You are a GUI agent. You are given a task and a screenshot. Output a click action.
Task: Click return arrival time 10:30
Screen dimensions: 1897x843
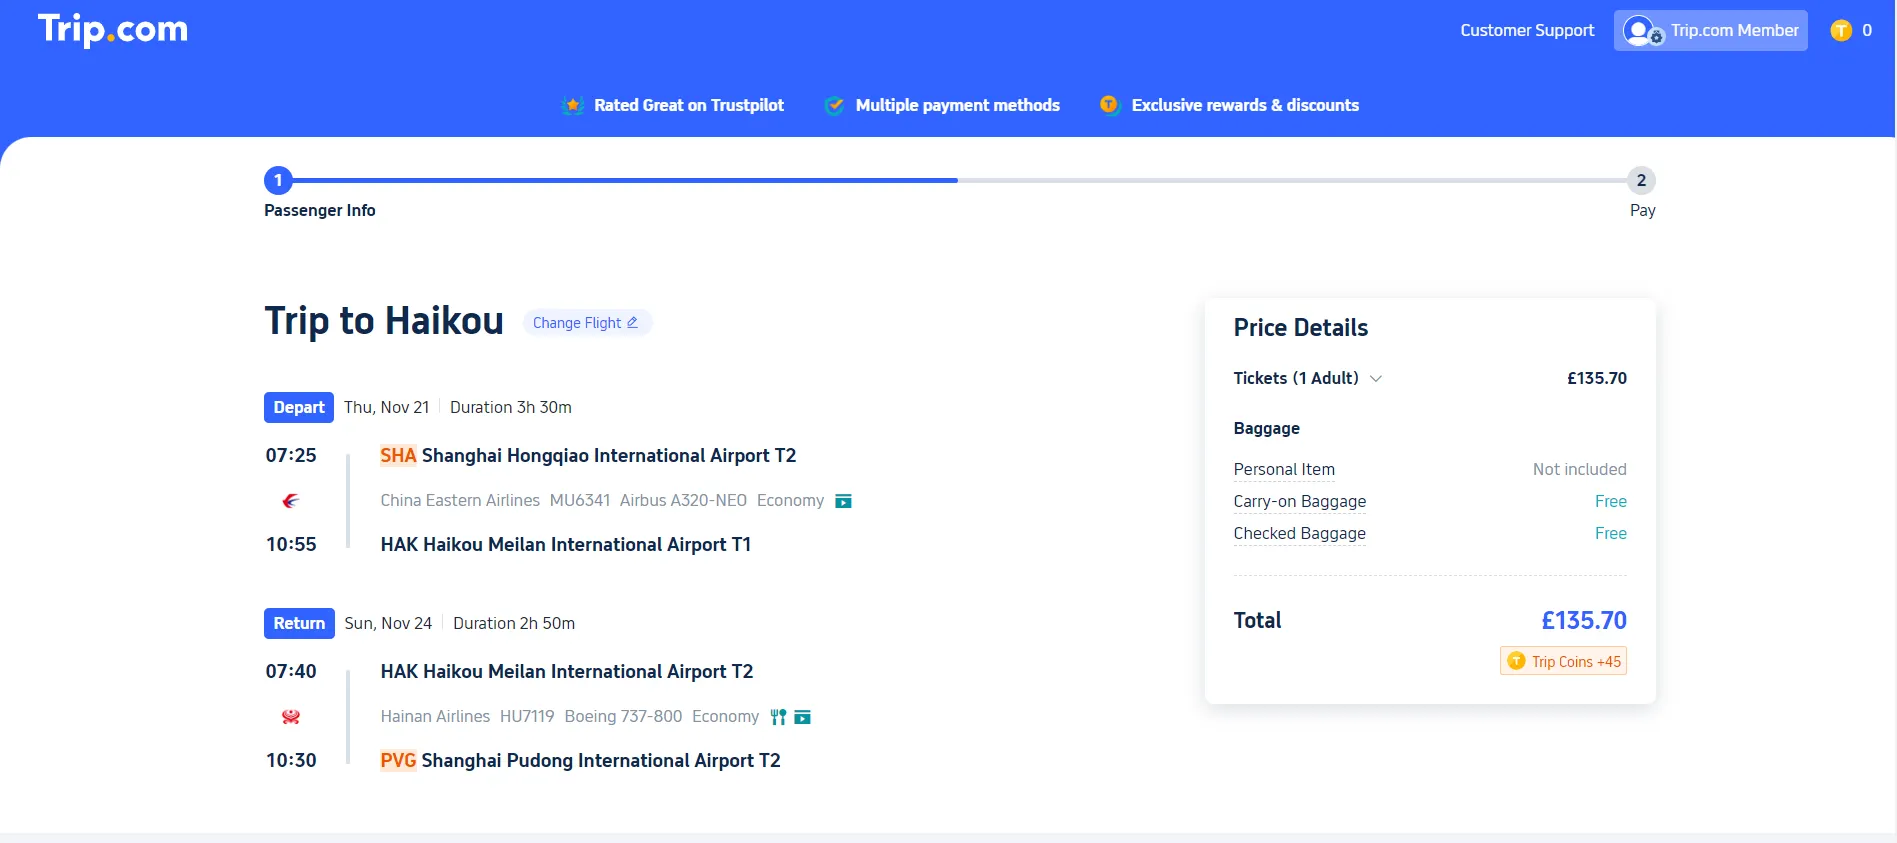coord(291,760)
